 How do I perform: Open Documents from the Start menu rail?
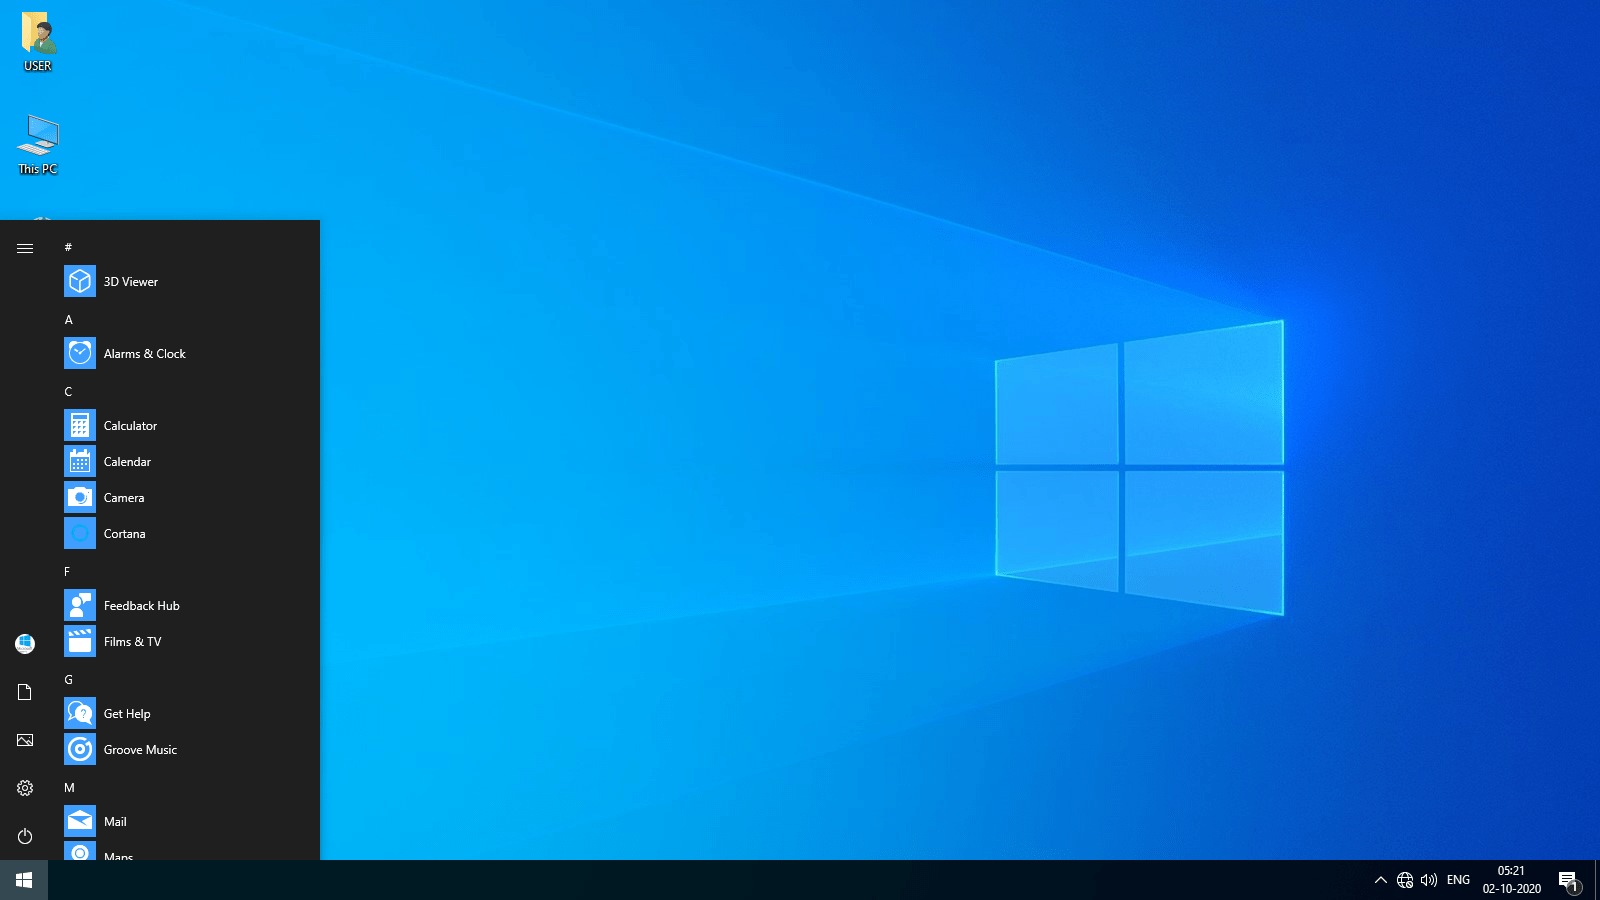point(25,692)
